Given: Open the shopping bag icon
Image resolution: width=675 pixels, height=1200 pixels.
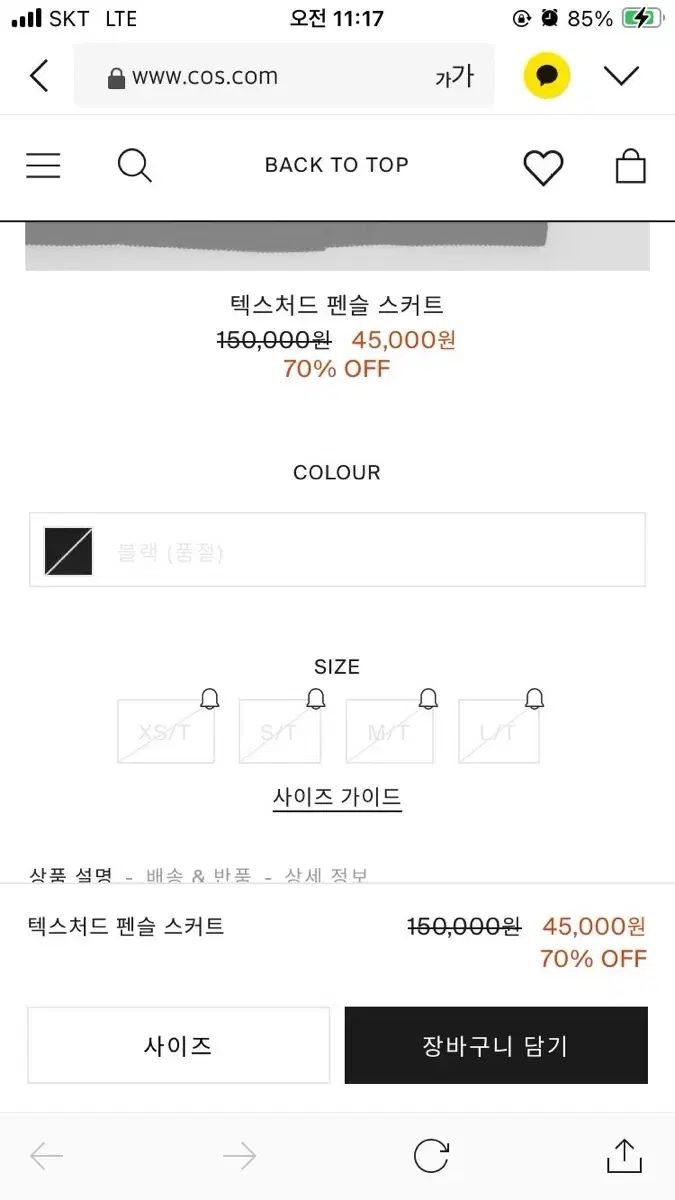Looking at the screenshot, I should coord(630,166).
